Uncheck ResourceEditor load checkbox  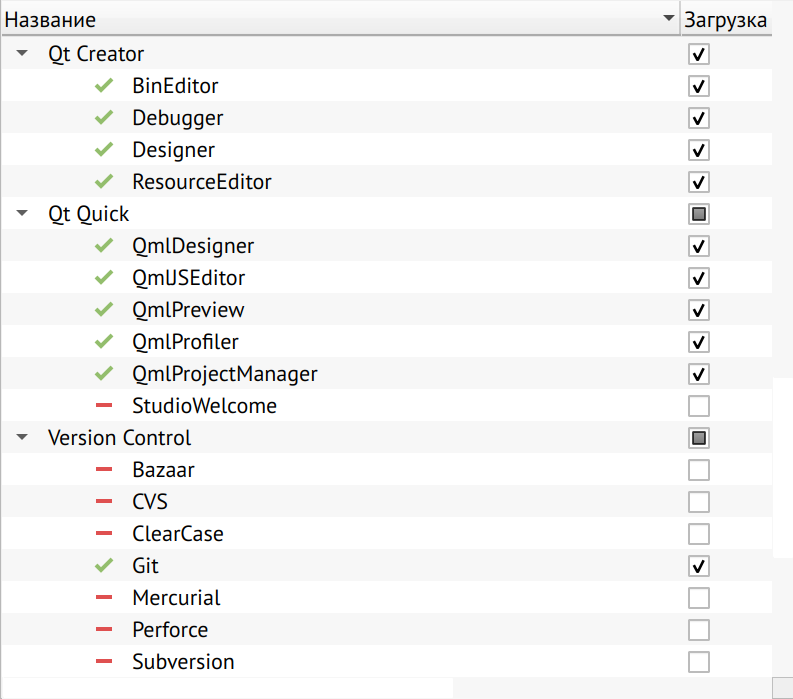[x=698, y=182]
